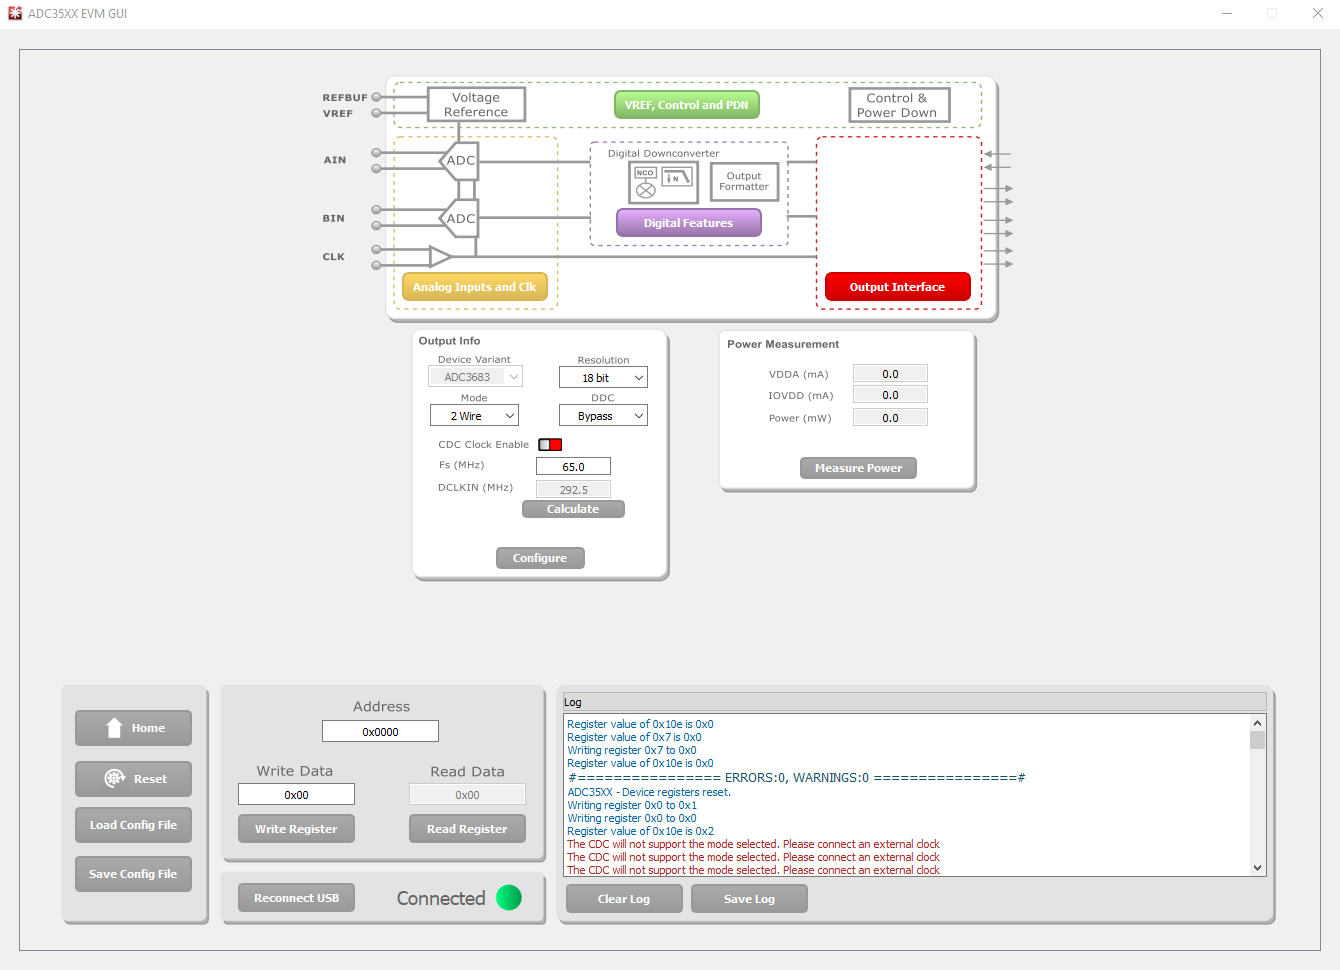
Task: Click the Read Register button
Action: 467,829
